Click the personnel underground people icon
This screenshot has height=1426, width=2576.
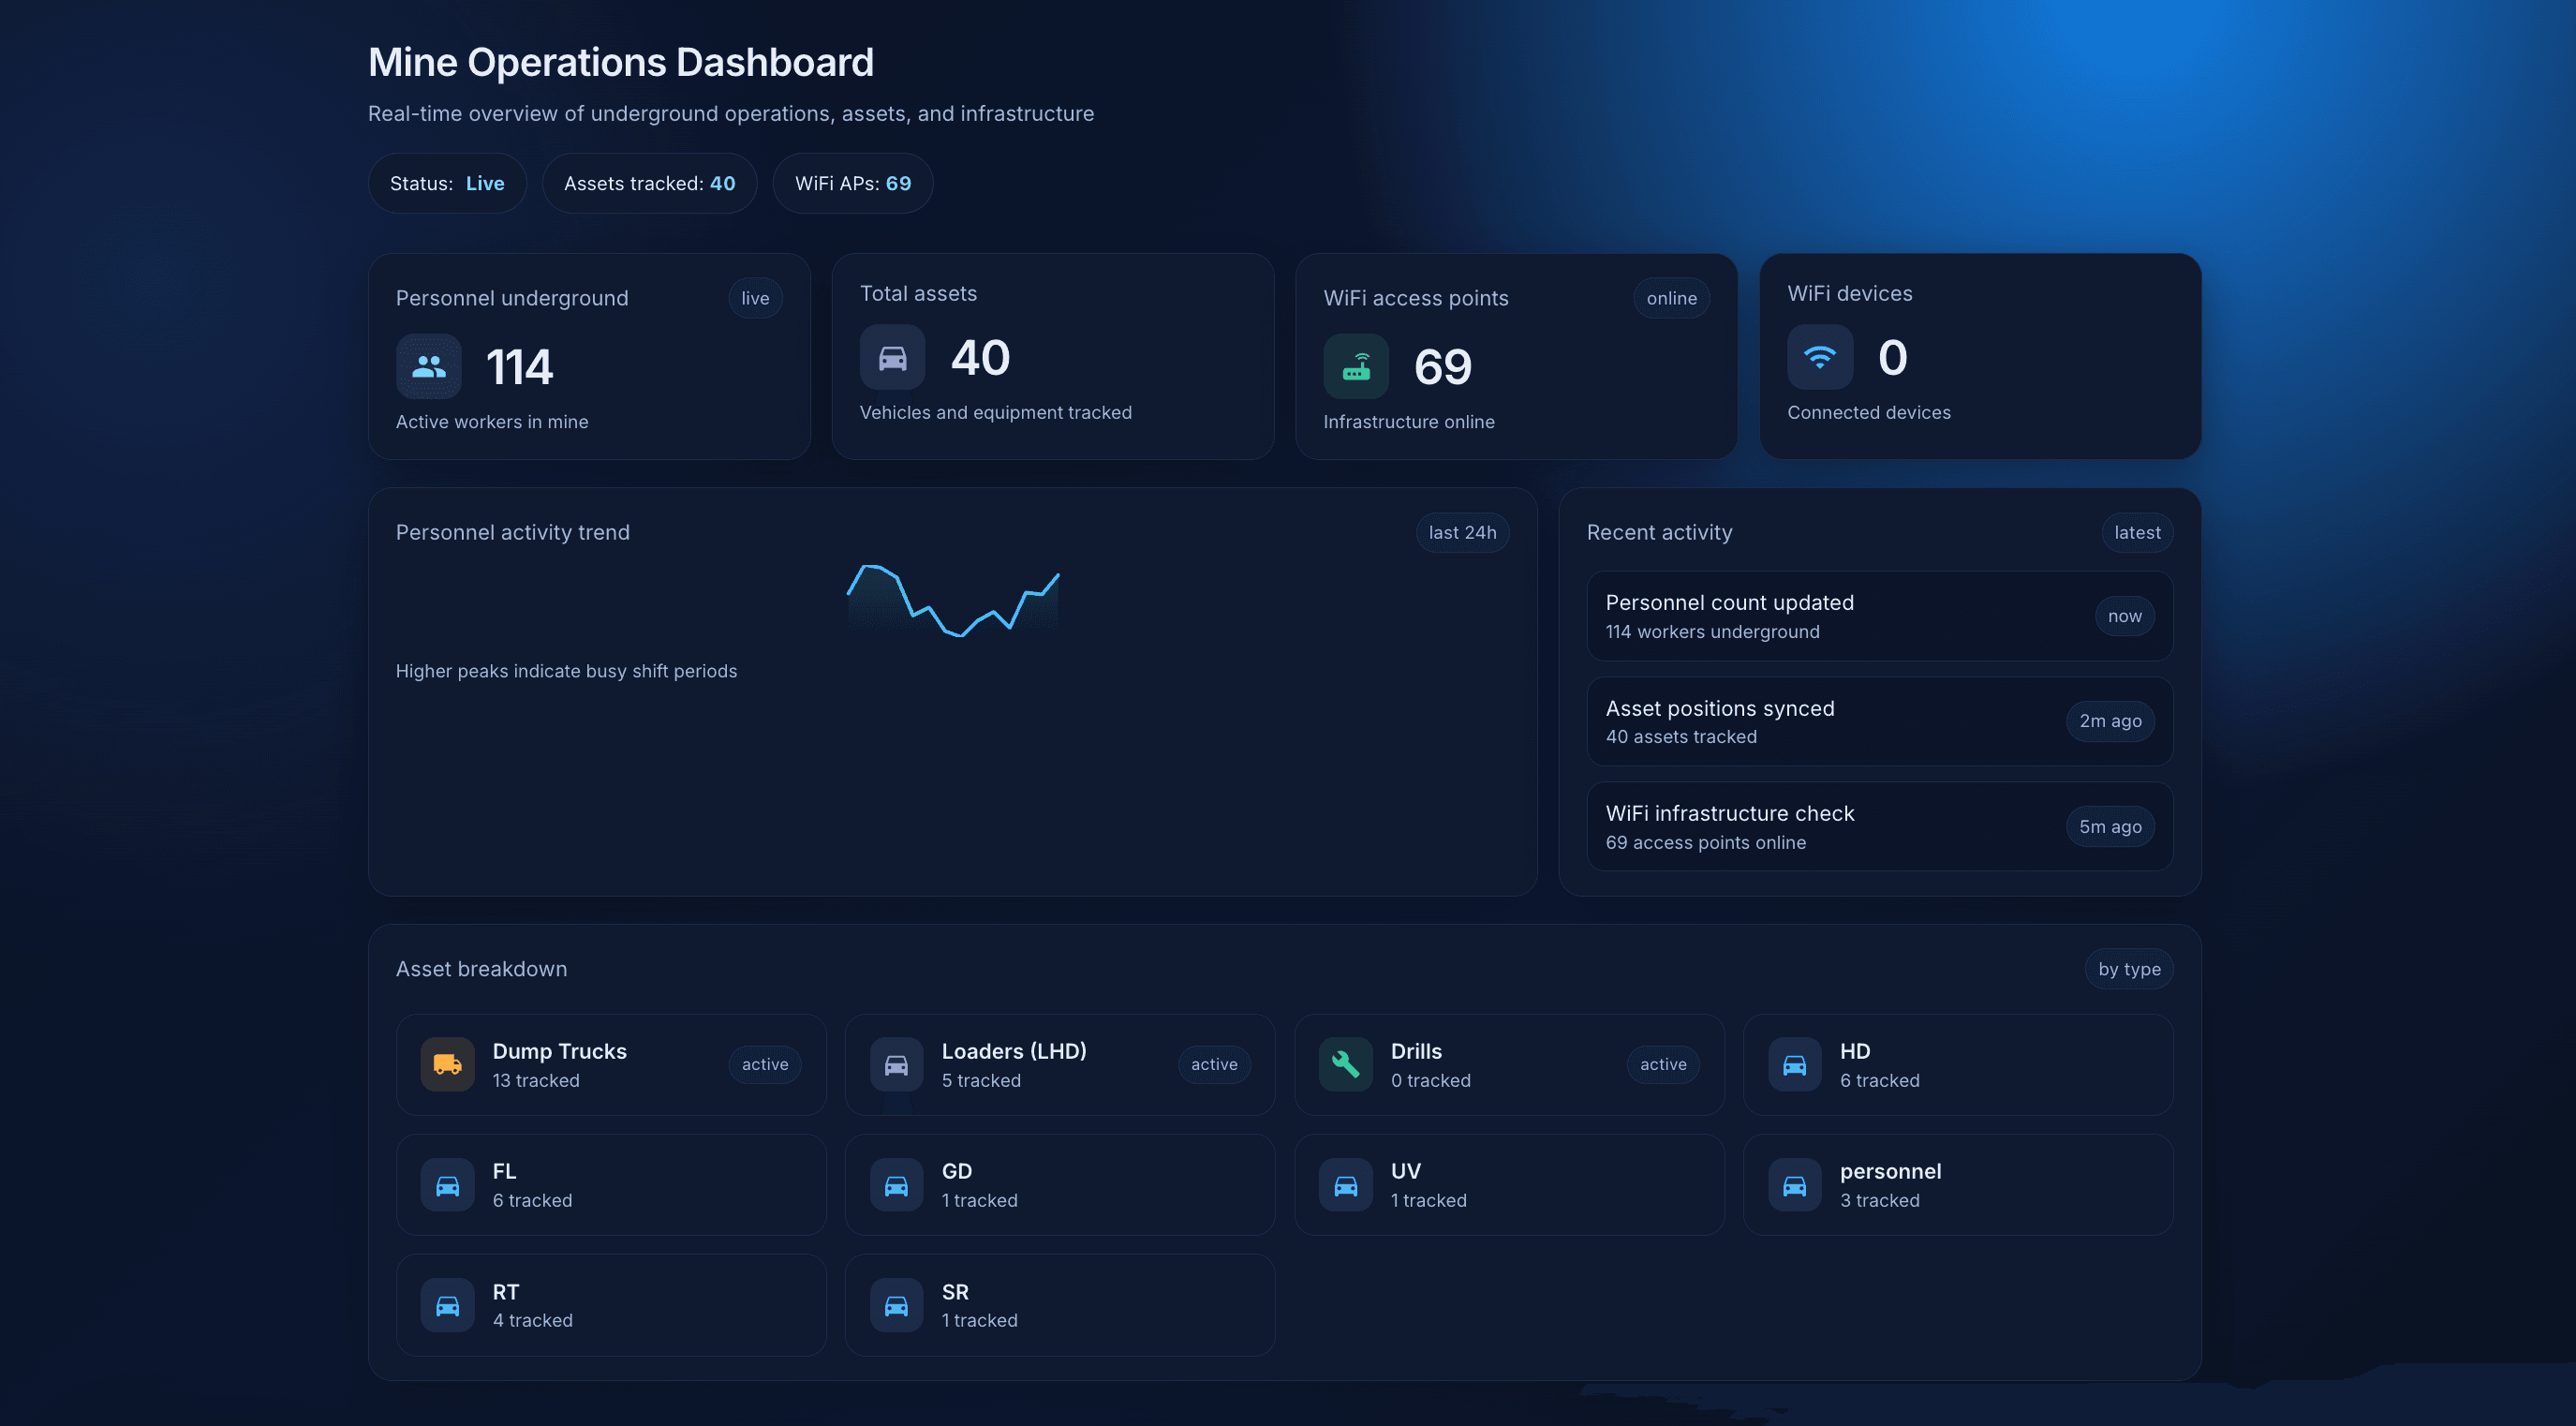tap(428, 368)
